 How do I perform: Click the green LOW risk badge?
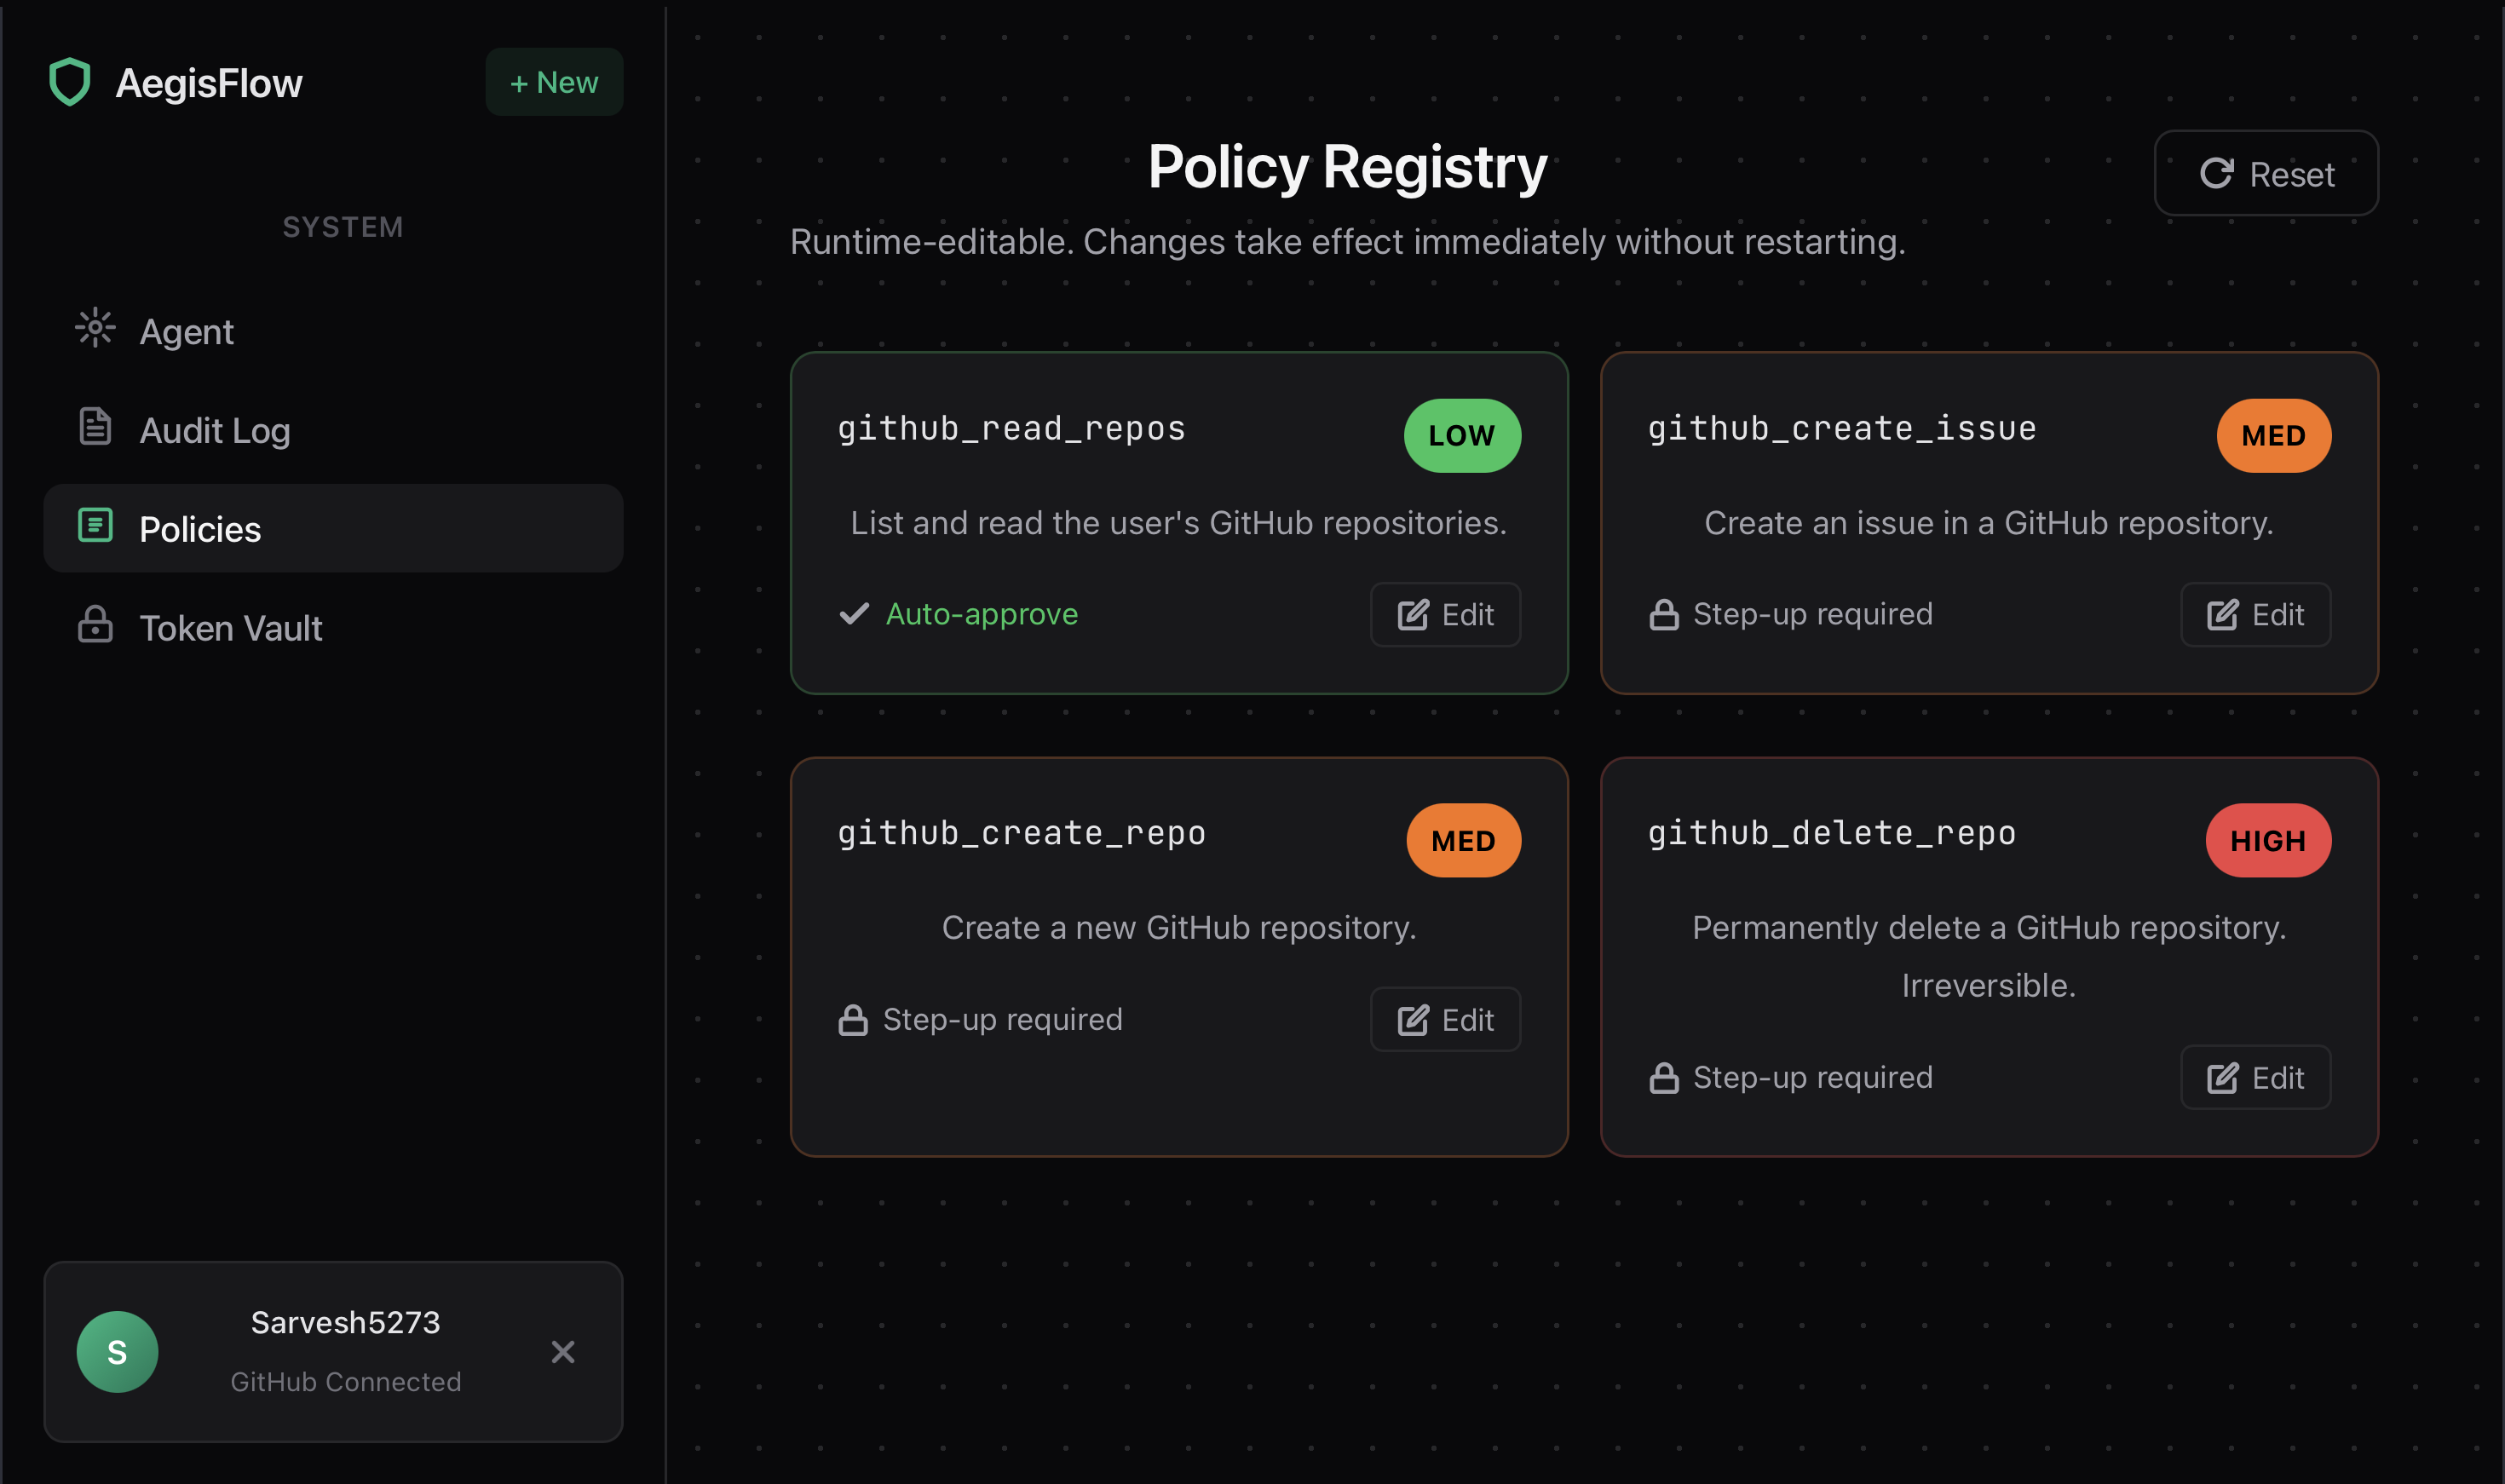tap(1461, 436)
